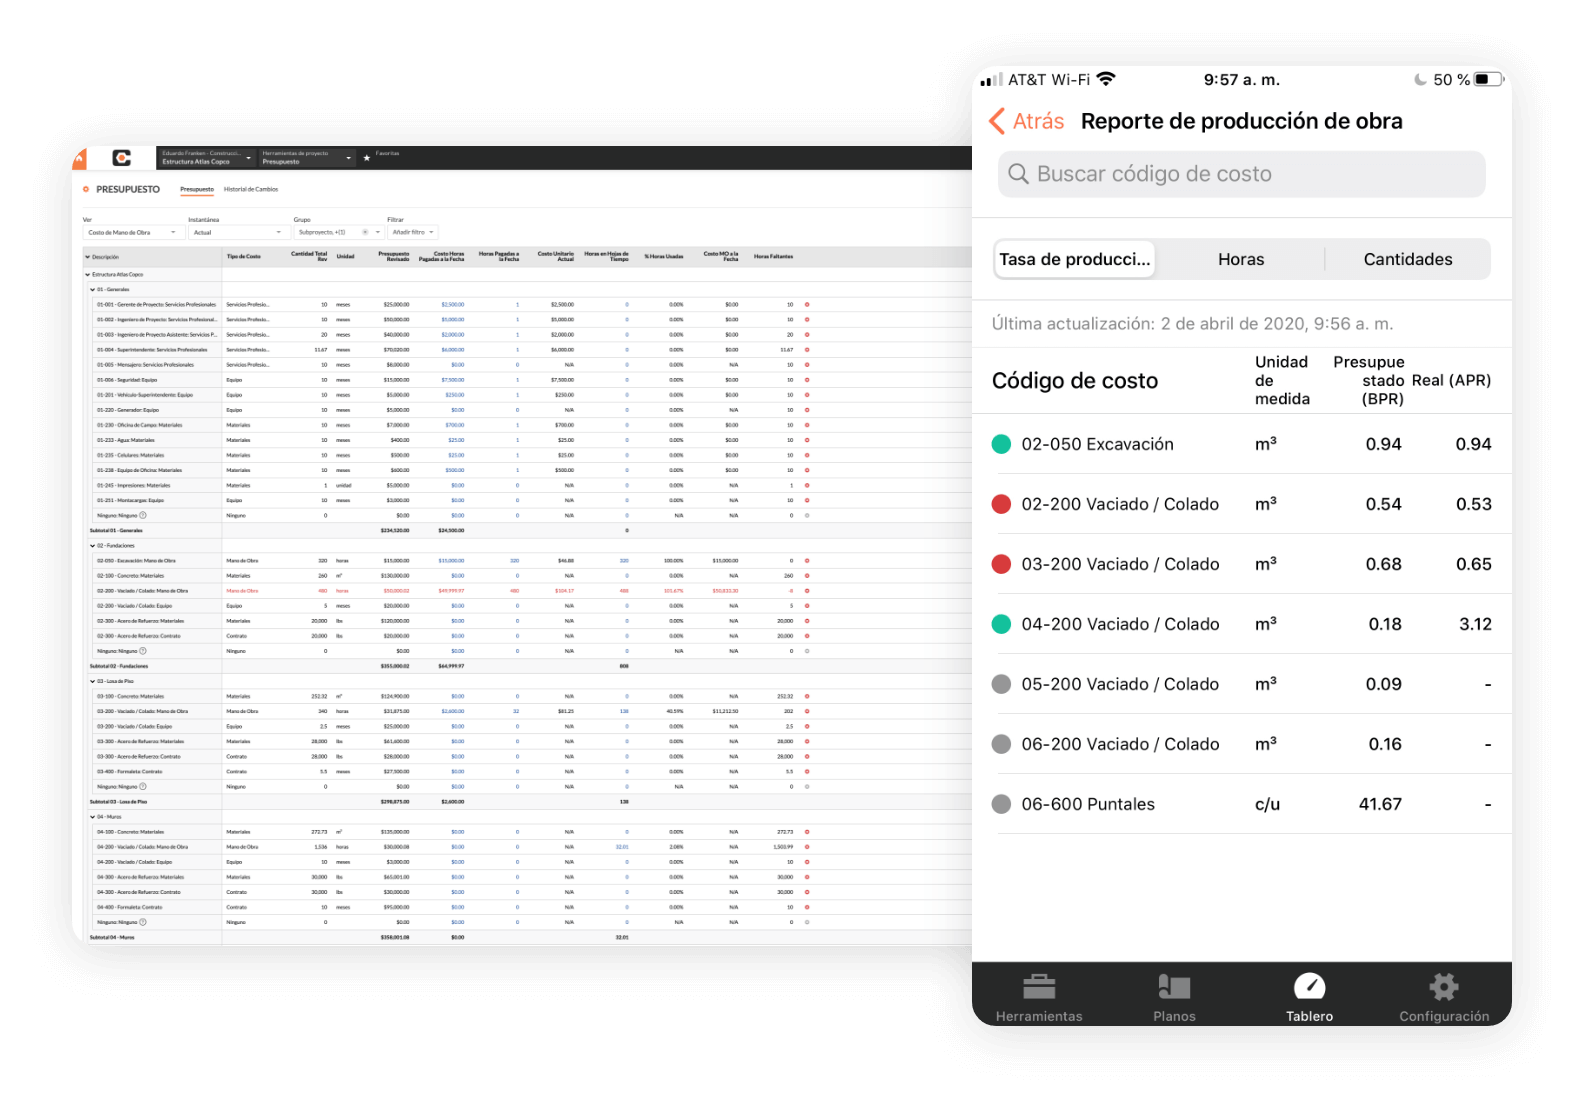Click the $2,500.00 link on row 01-001

coord(453,304)
